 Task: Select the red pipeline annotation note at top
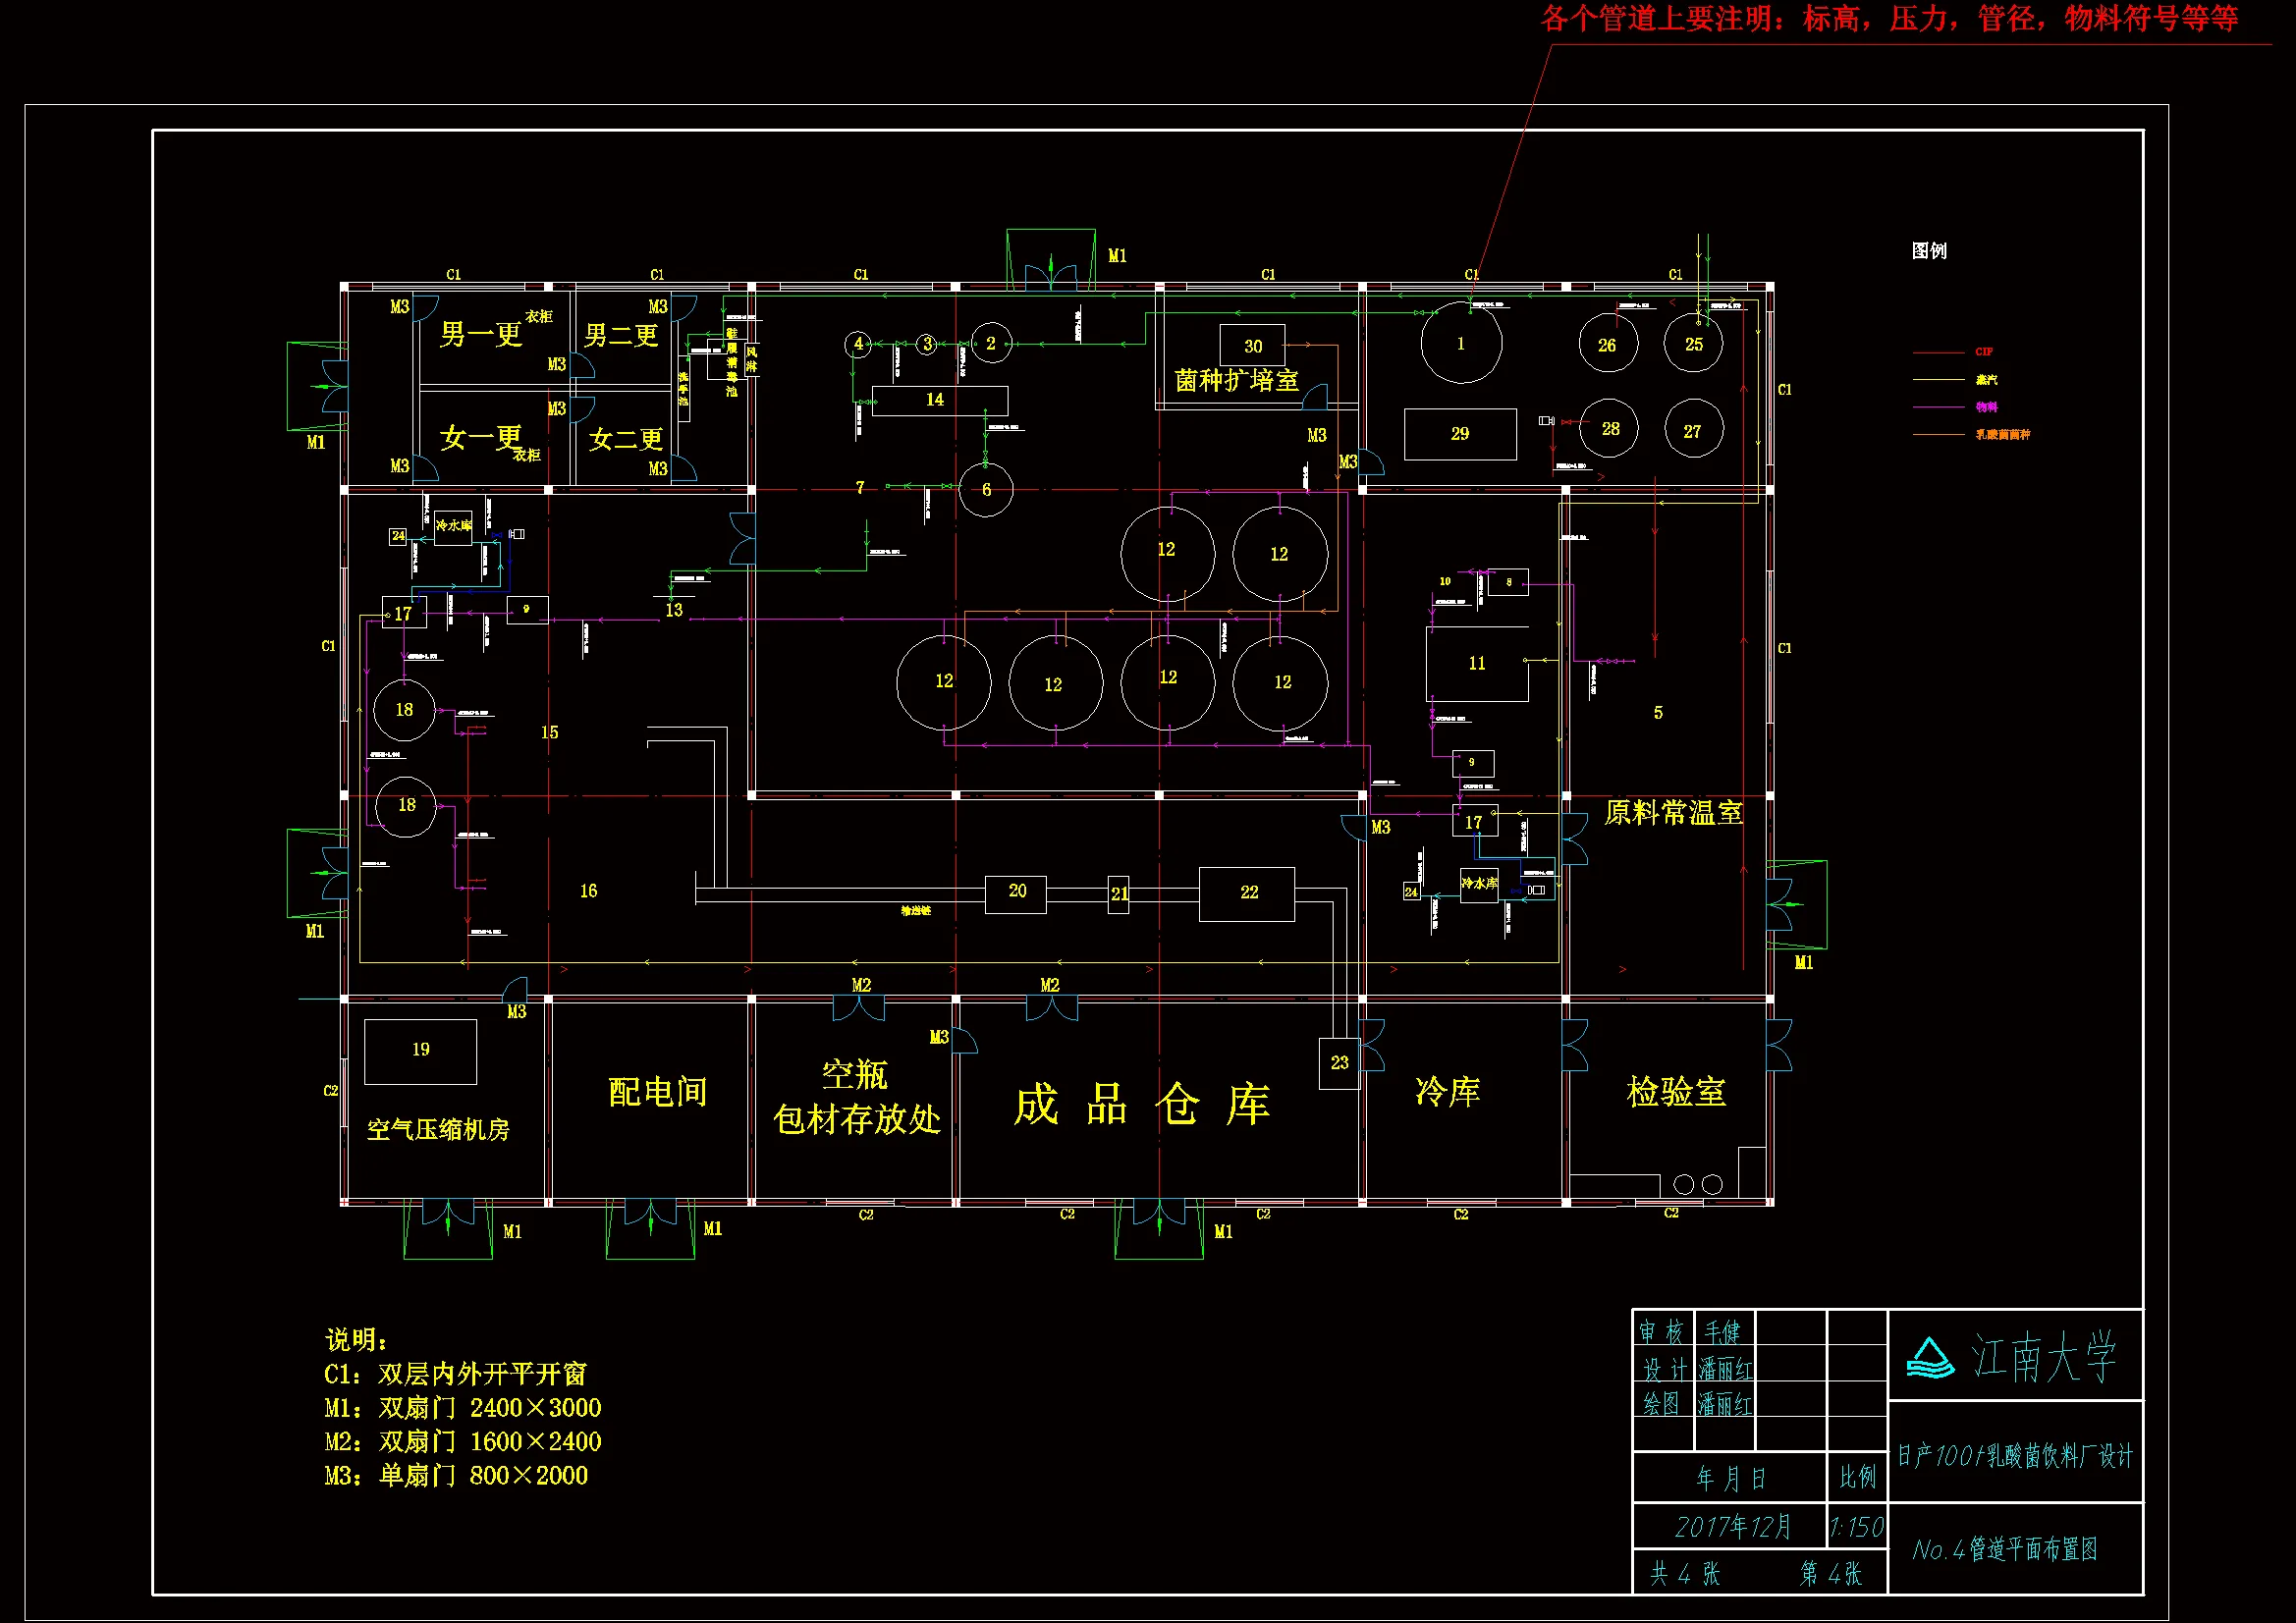point(1889,19)
